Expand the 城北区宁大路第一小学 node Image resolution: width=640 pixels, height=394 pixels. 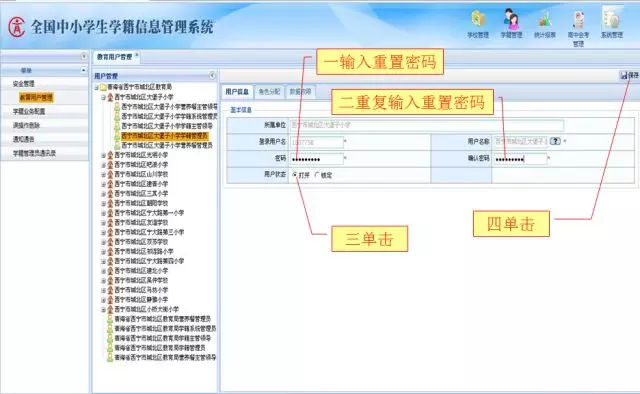click(103, 213)
